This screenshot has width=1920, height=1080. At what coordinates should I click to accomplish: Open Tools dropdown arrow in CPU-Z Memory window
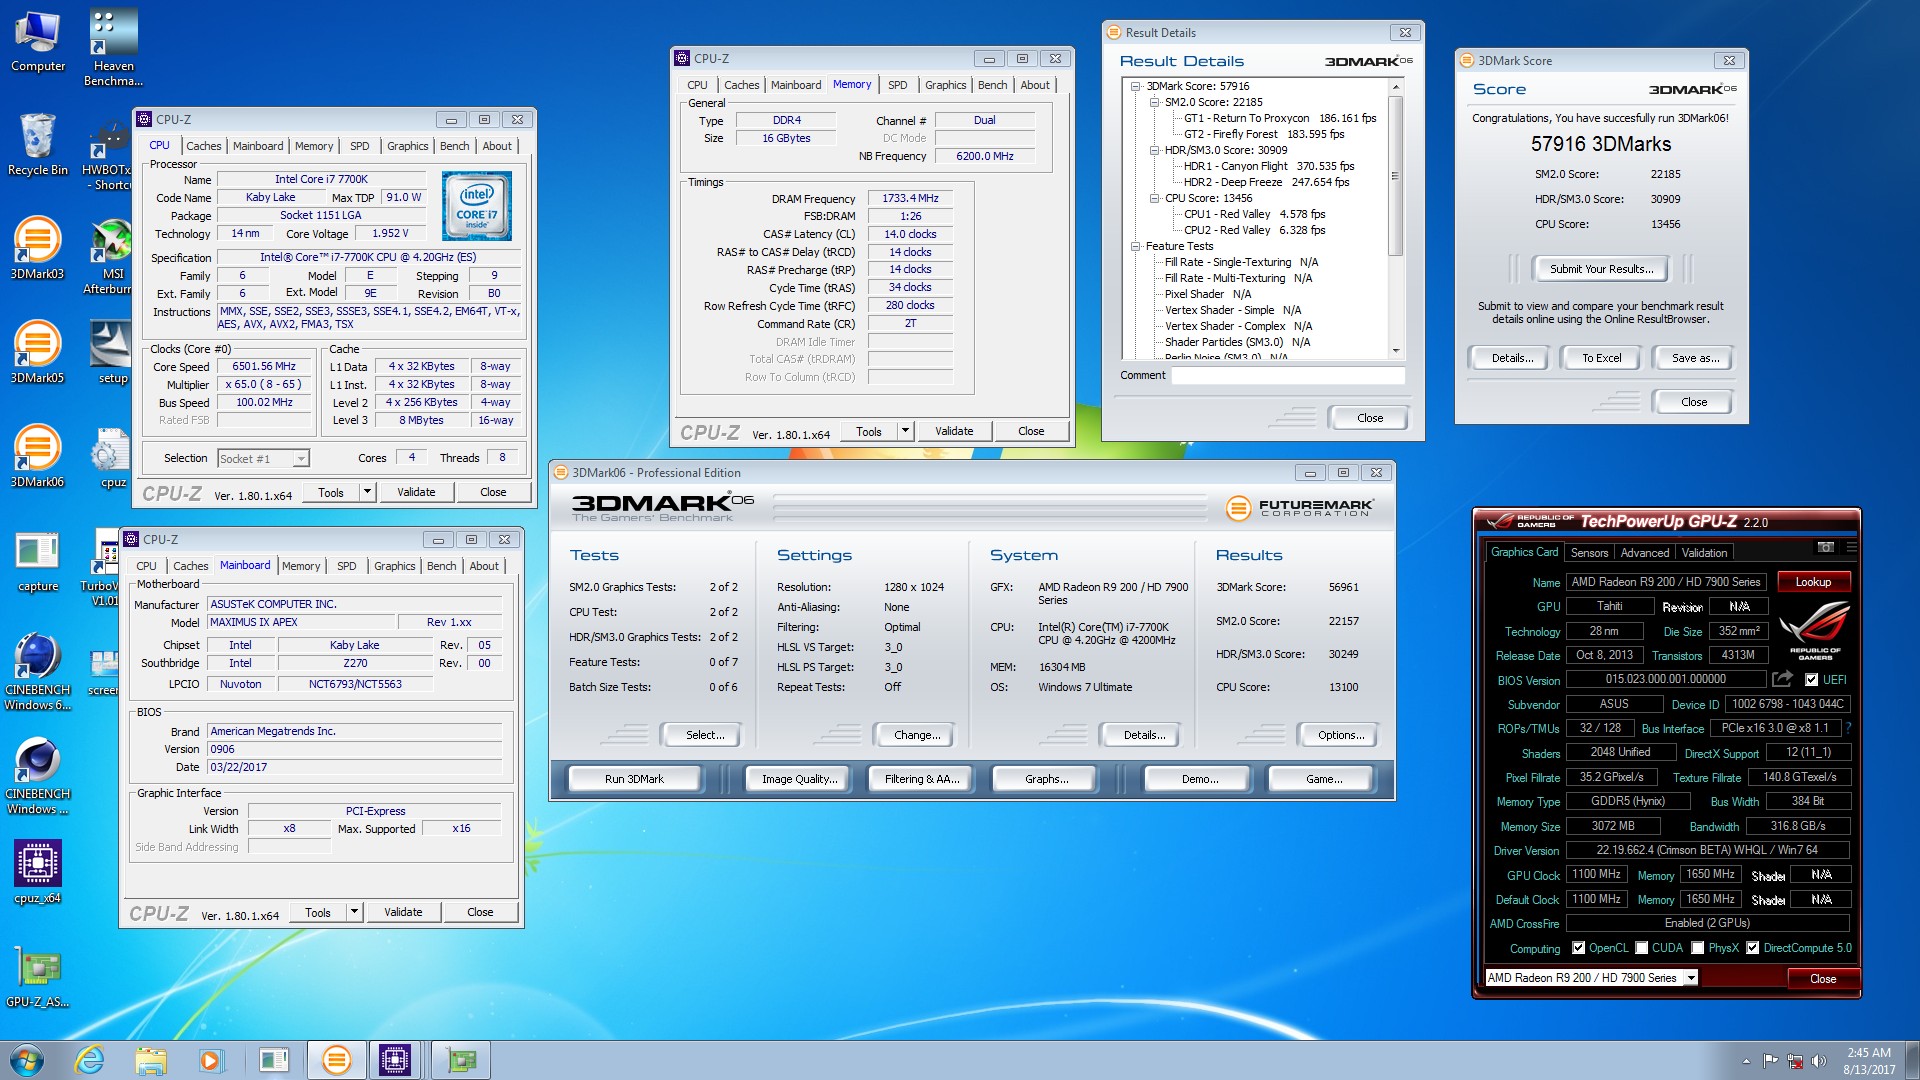coord(905,431)
